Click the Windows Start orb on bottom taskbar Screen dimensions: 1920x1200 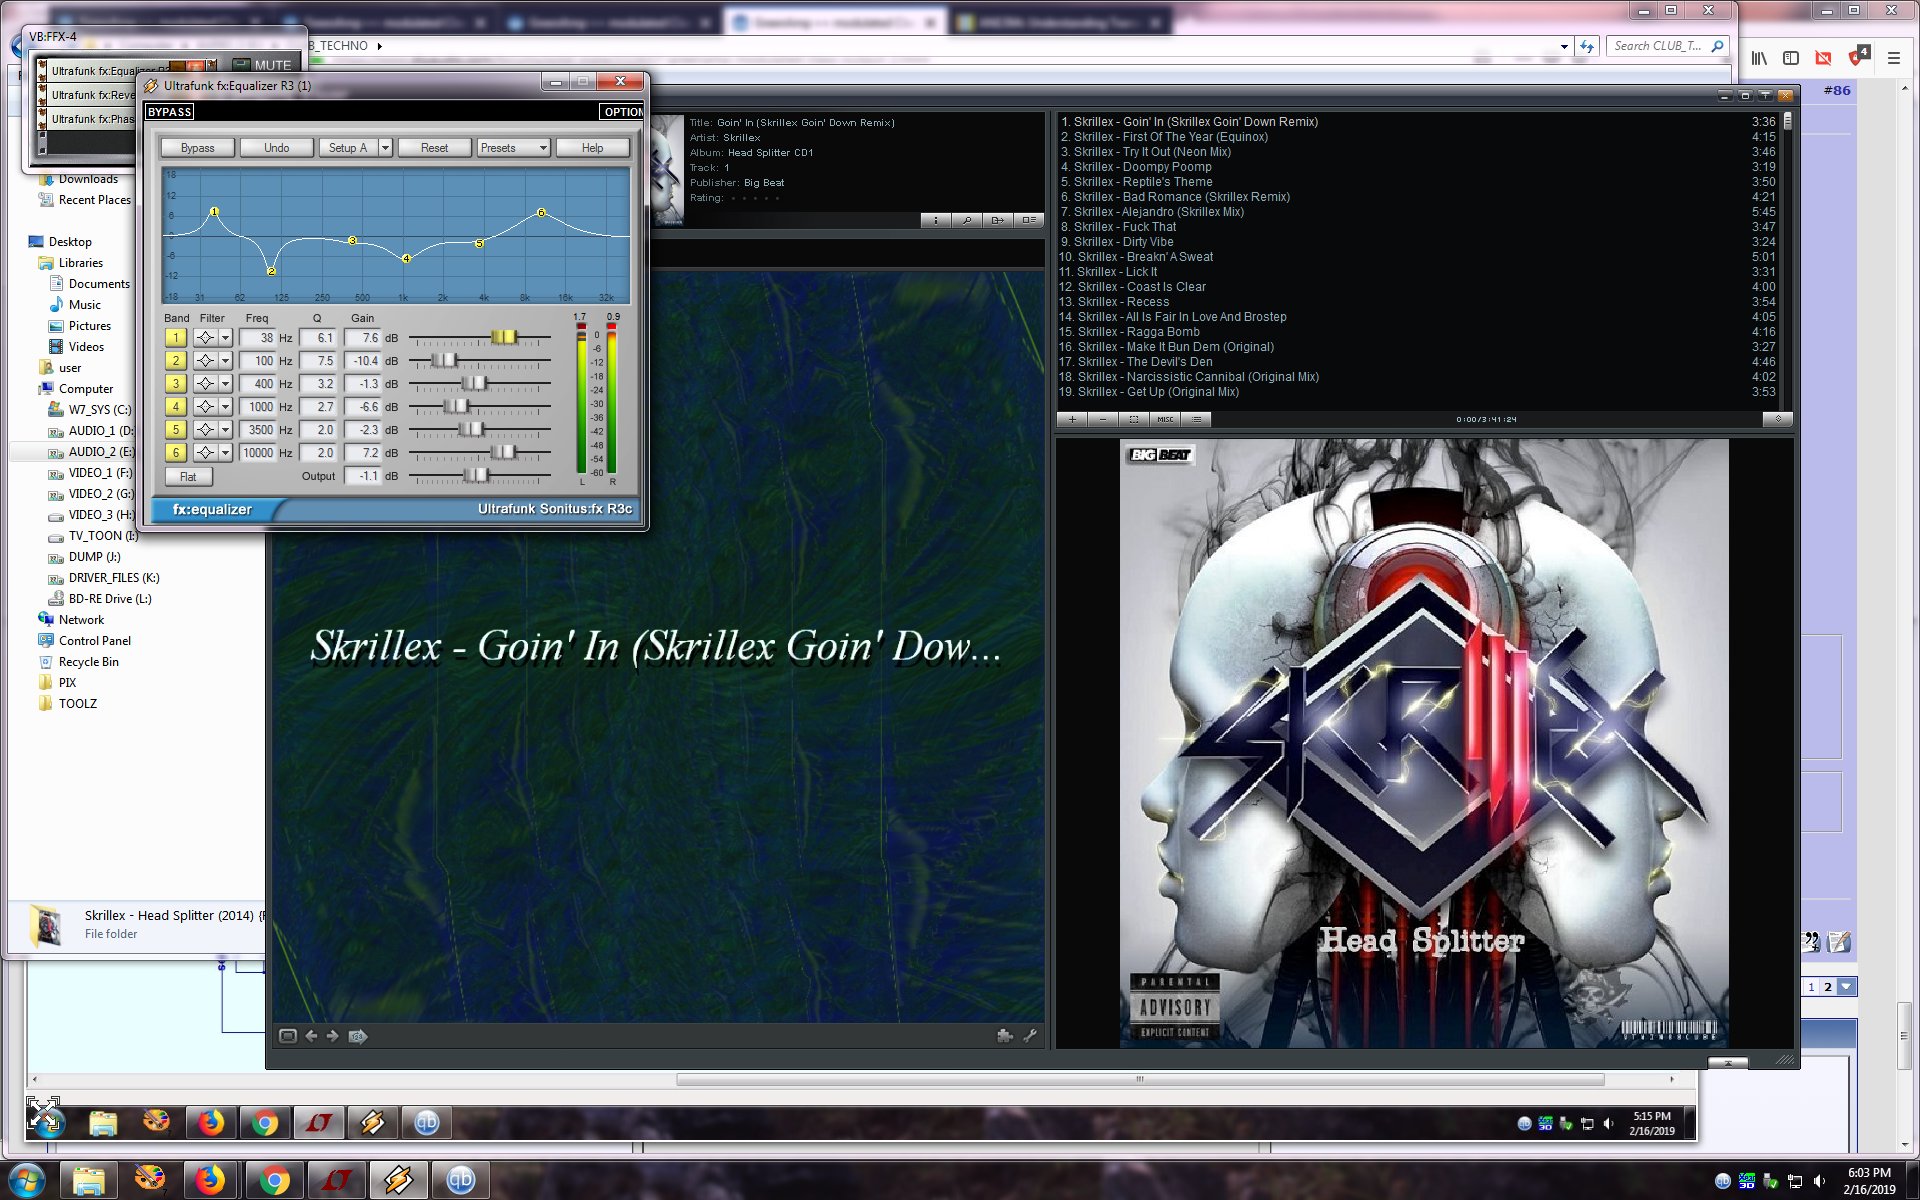point(26,1181)
